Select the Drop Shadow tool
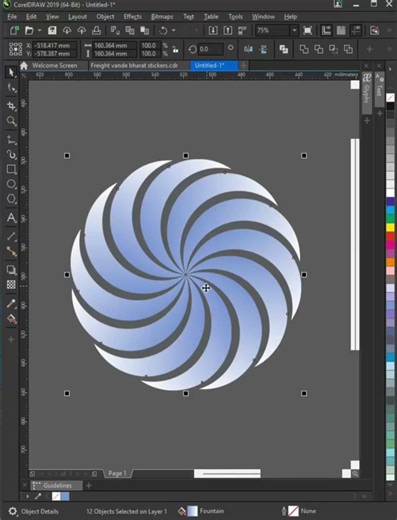This screenshot has height=520, width=397. (11, 270)
